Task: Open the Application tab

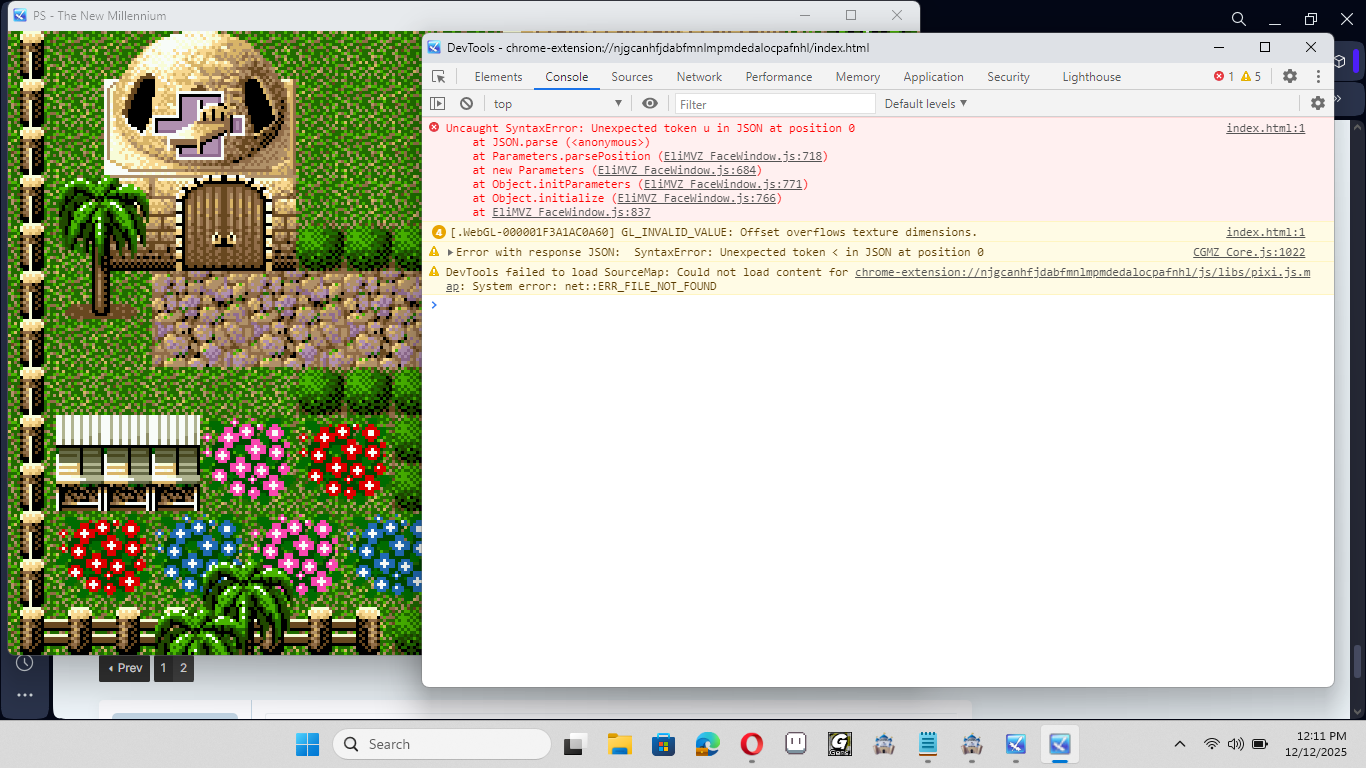Action: click(933, 77)
